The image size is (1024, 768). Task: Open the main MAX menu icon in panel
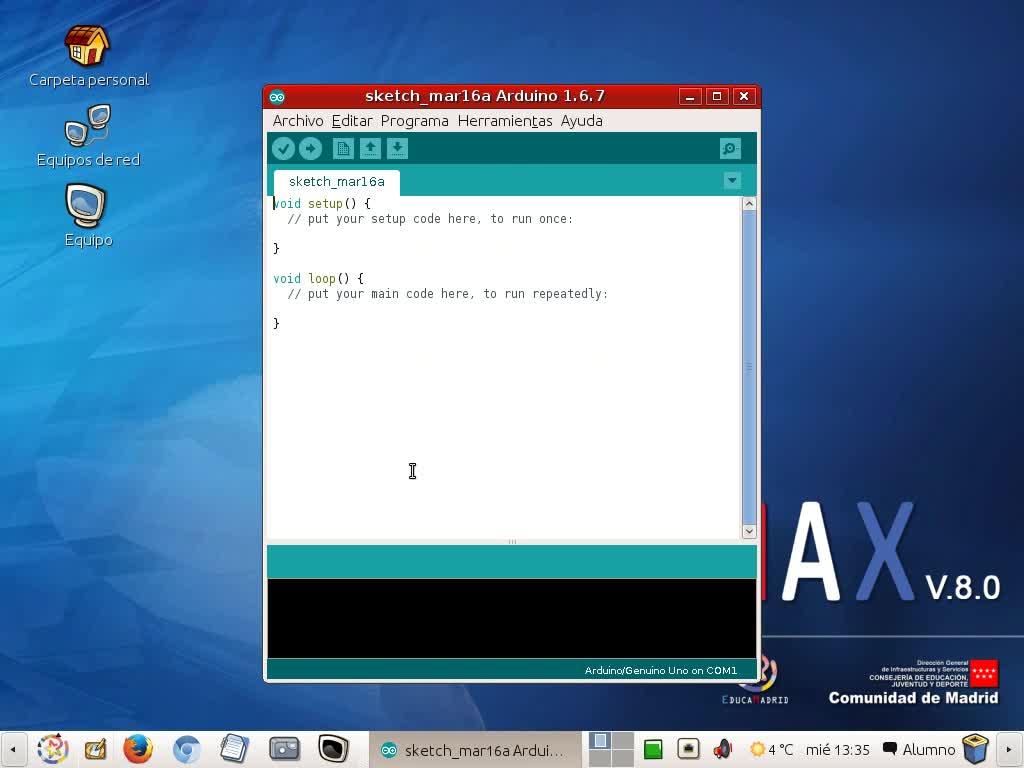pyautogui.click(x=53, y=749)
